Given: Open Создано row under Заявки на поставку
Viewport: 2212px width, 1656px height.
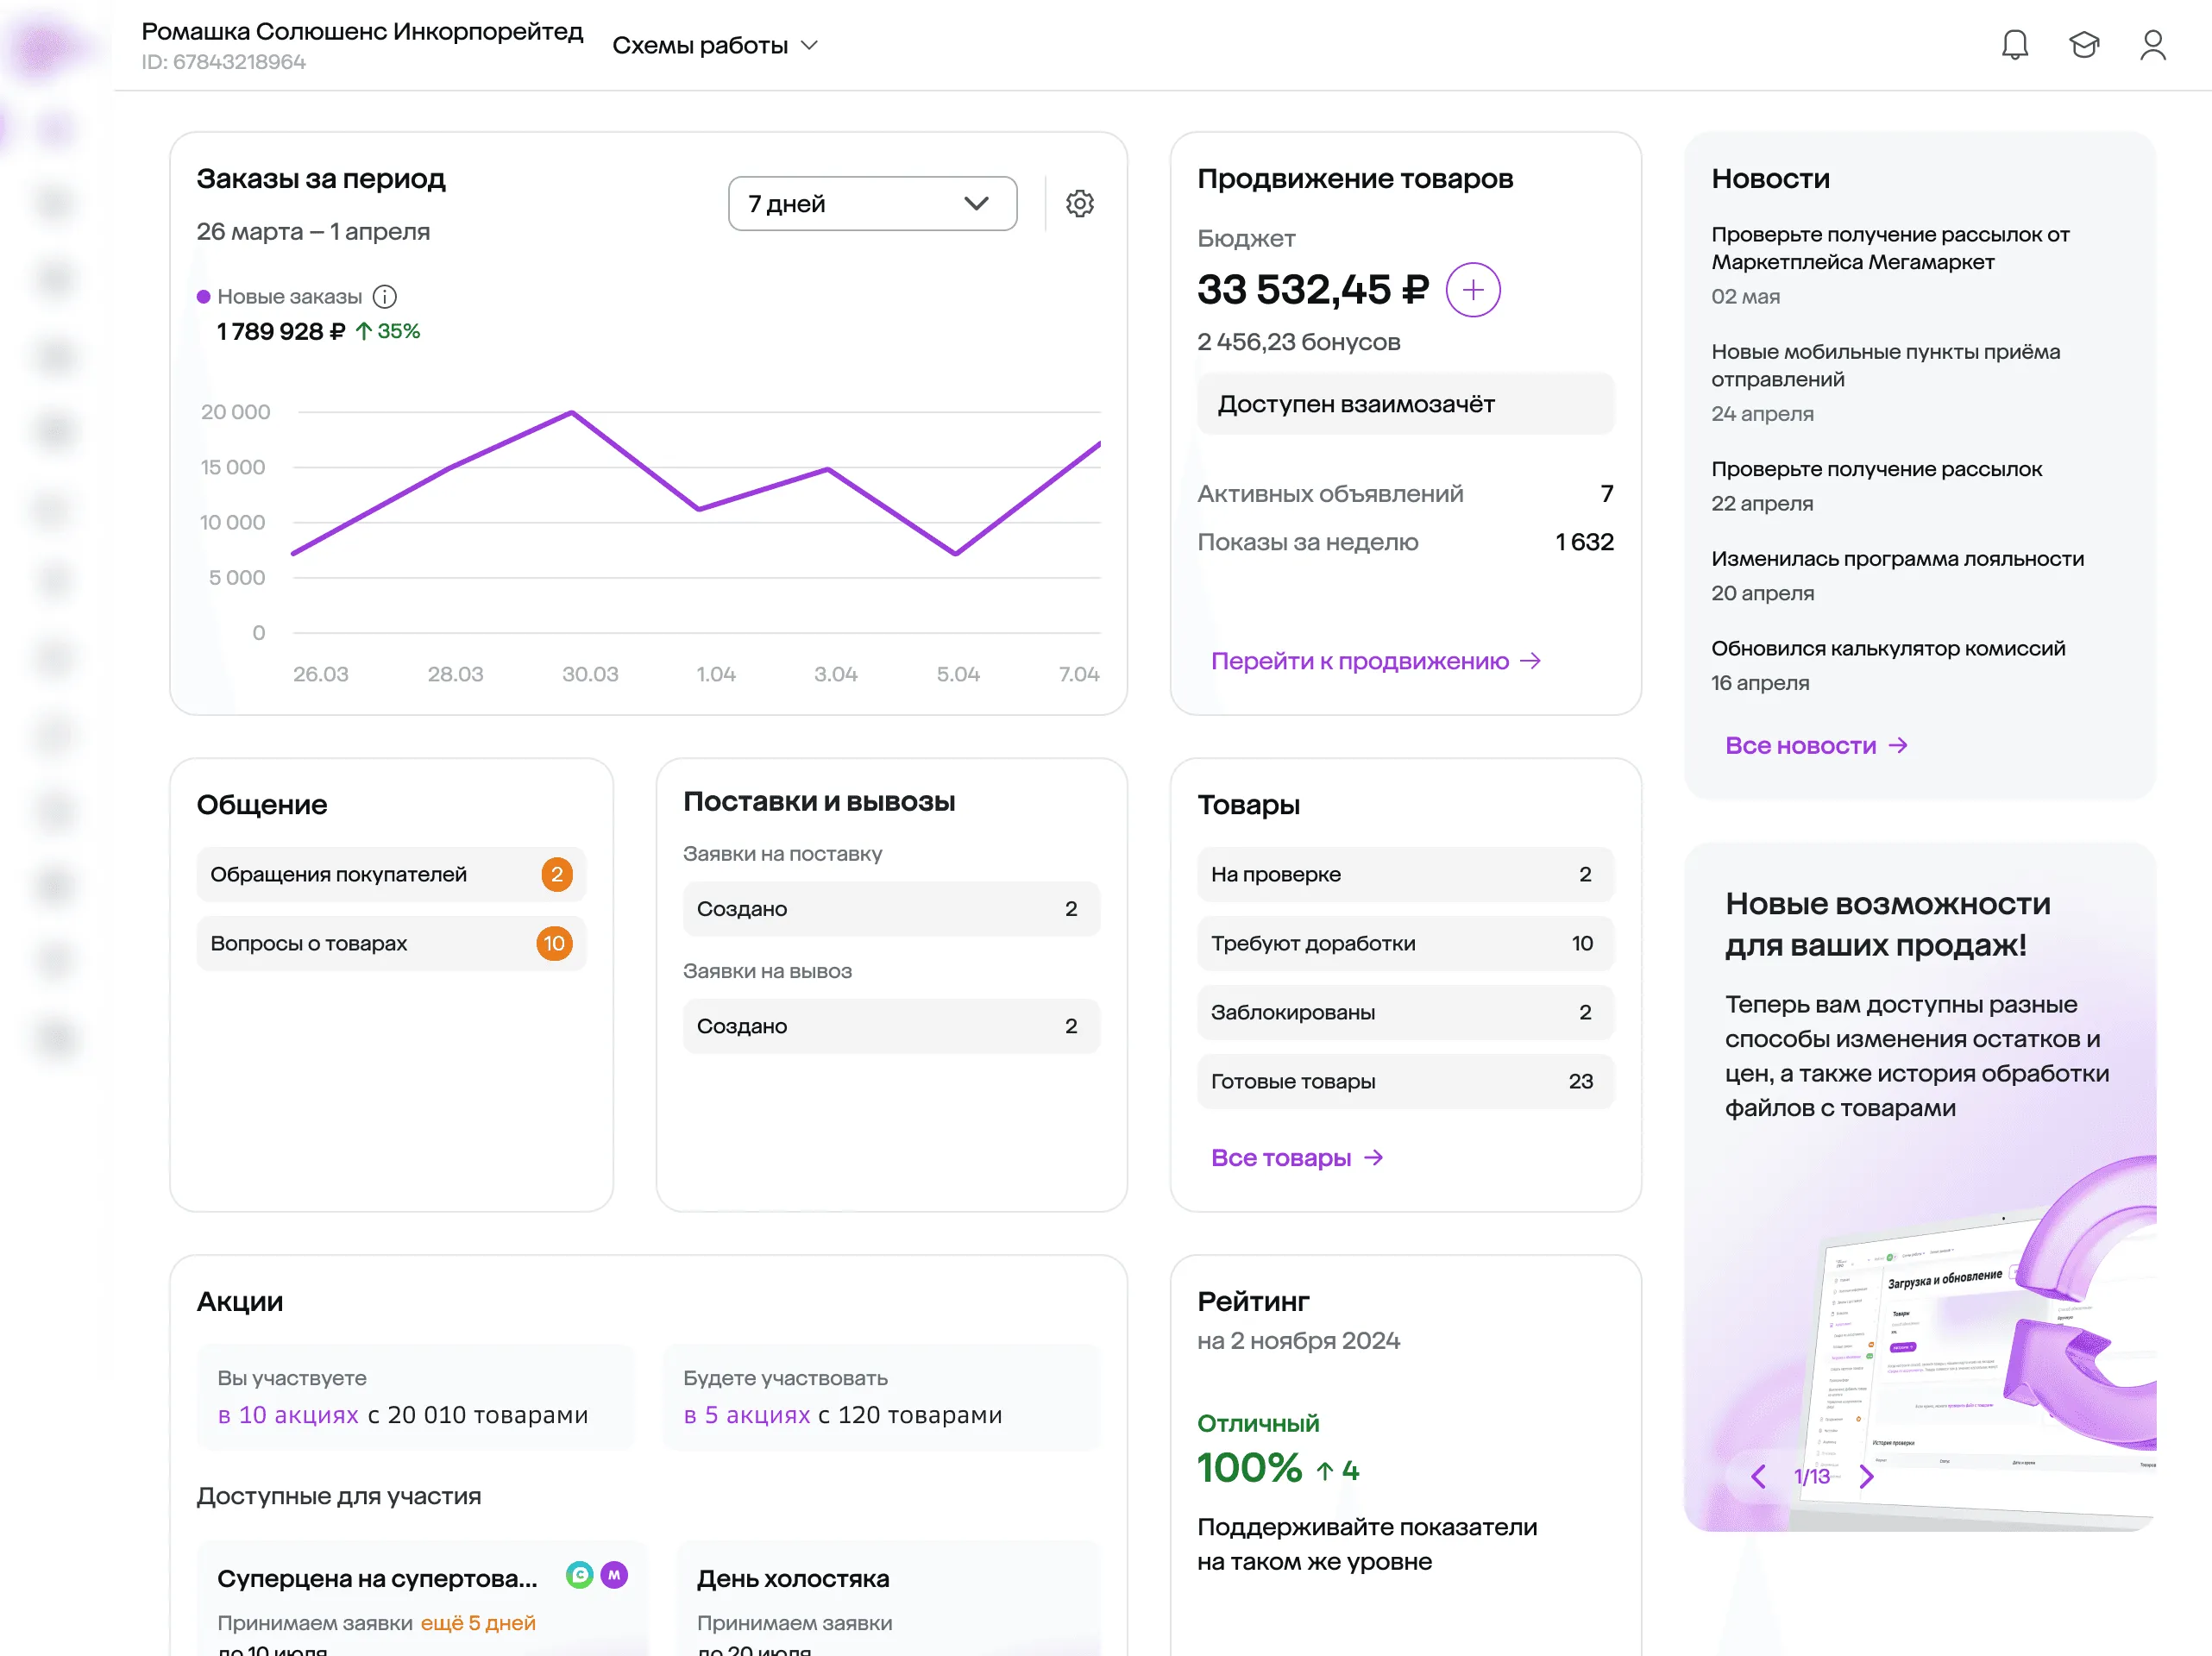Looking at the screenshot, I should point(891,909).
